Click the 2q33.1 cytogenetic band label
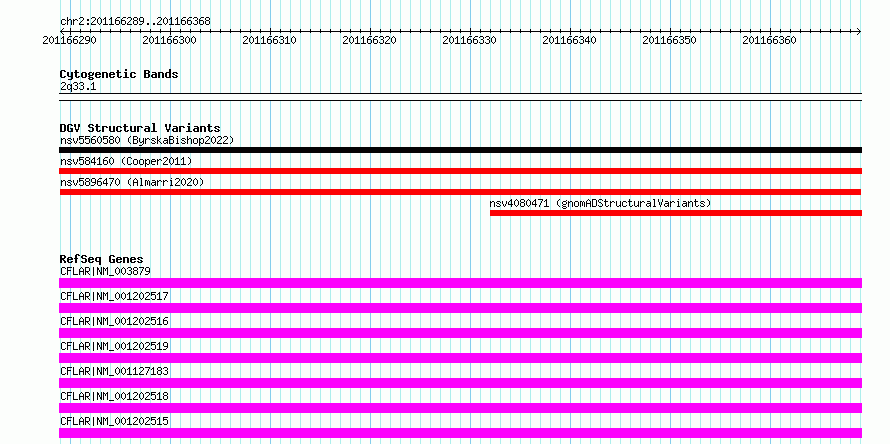 pos(78,87)
